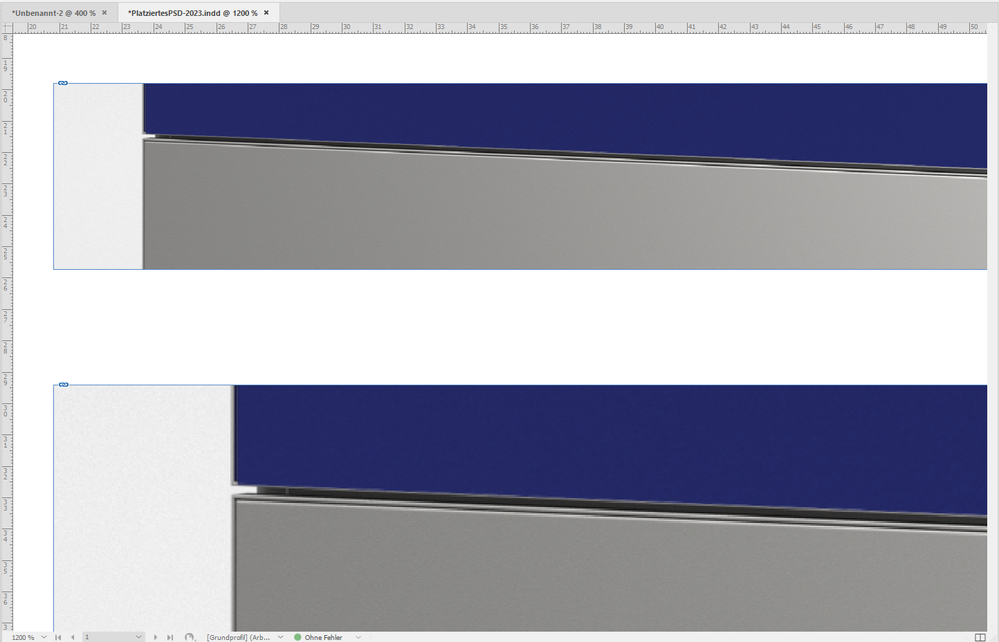Viewport: 999px width, 642px height.
Task: Click the horizontal ruler above the document
Action: point(500,27)
